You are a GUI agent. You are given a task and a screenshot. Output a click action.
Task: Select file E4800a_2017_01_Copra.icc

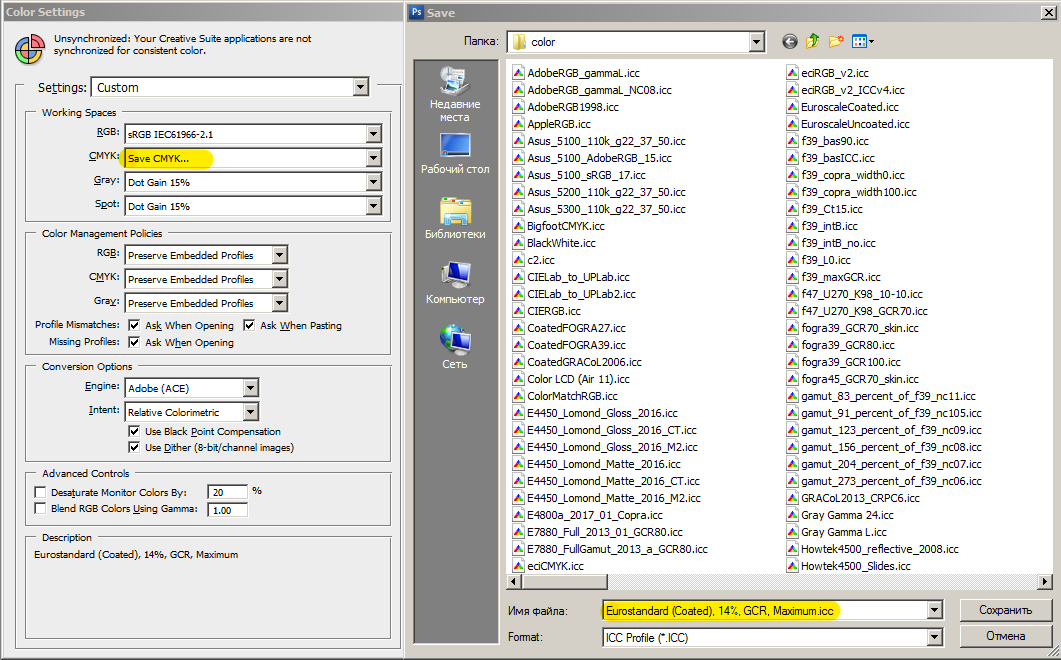pos(595,515)
